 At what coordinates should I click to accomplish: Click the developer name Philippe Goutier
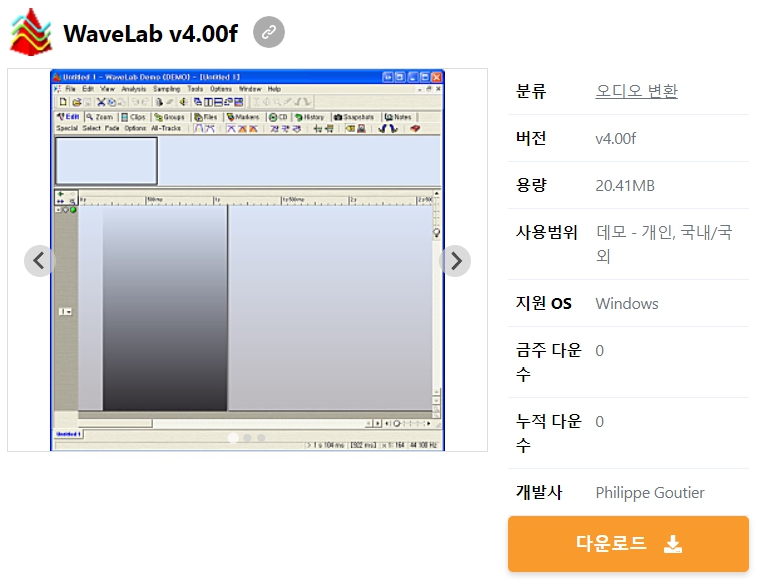(650, 492)
